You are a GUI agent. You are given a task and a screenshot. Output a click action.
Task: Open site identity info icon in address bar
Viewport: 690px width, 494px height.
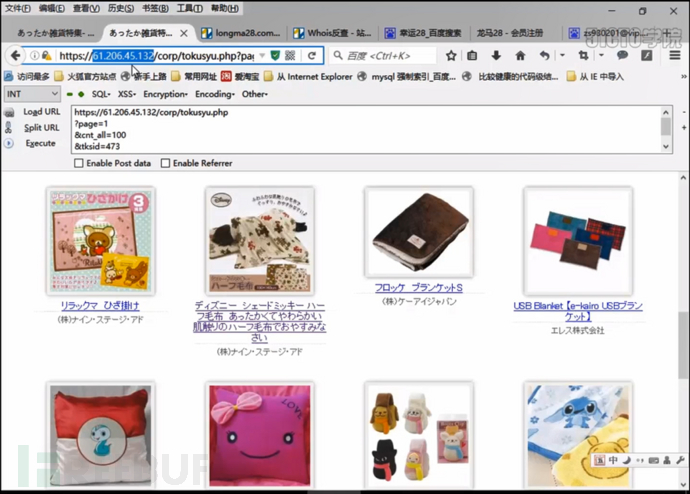(x=34, y=56)
